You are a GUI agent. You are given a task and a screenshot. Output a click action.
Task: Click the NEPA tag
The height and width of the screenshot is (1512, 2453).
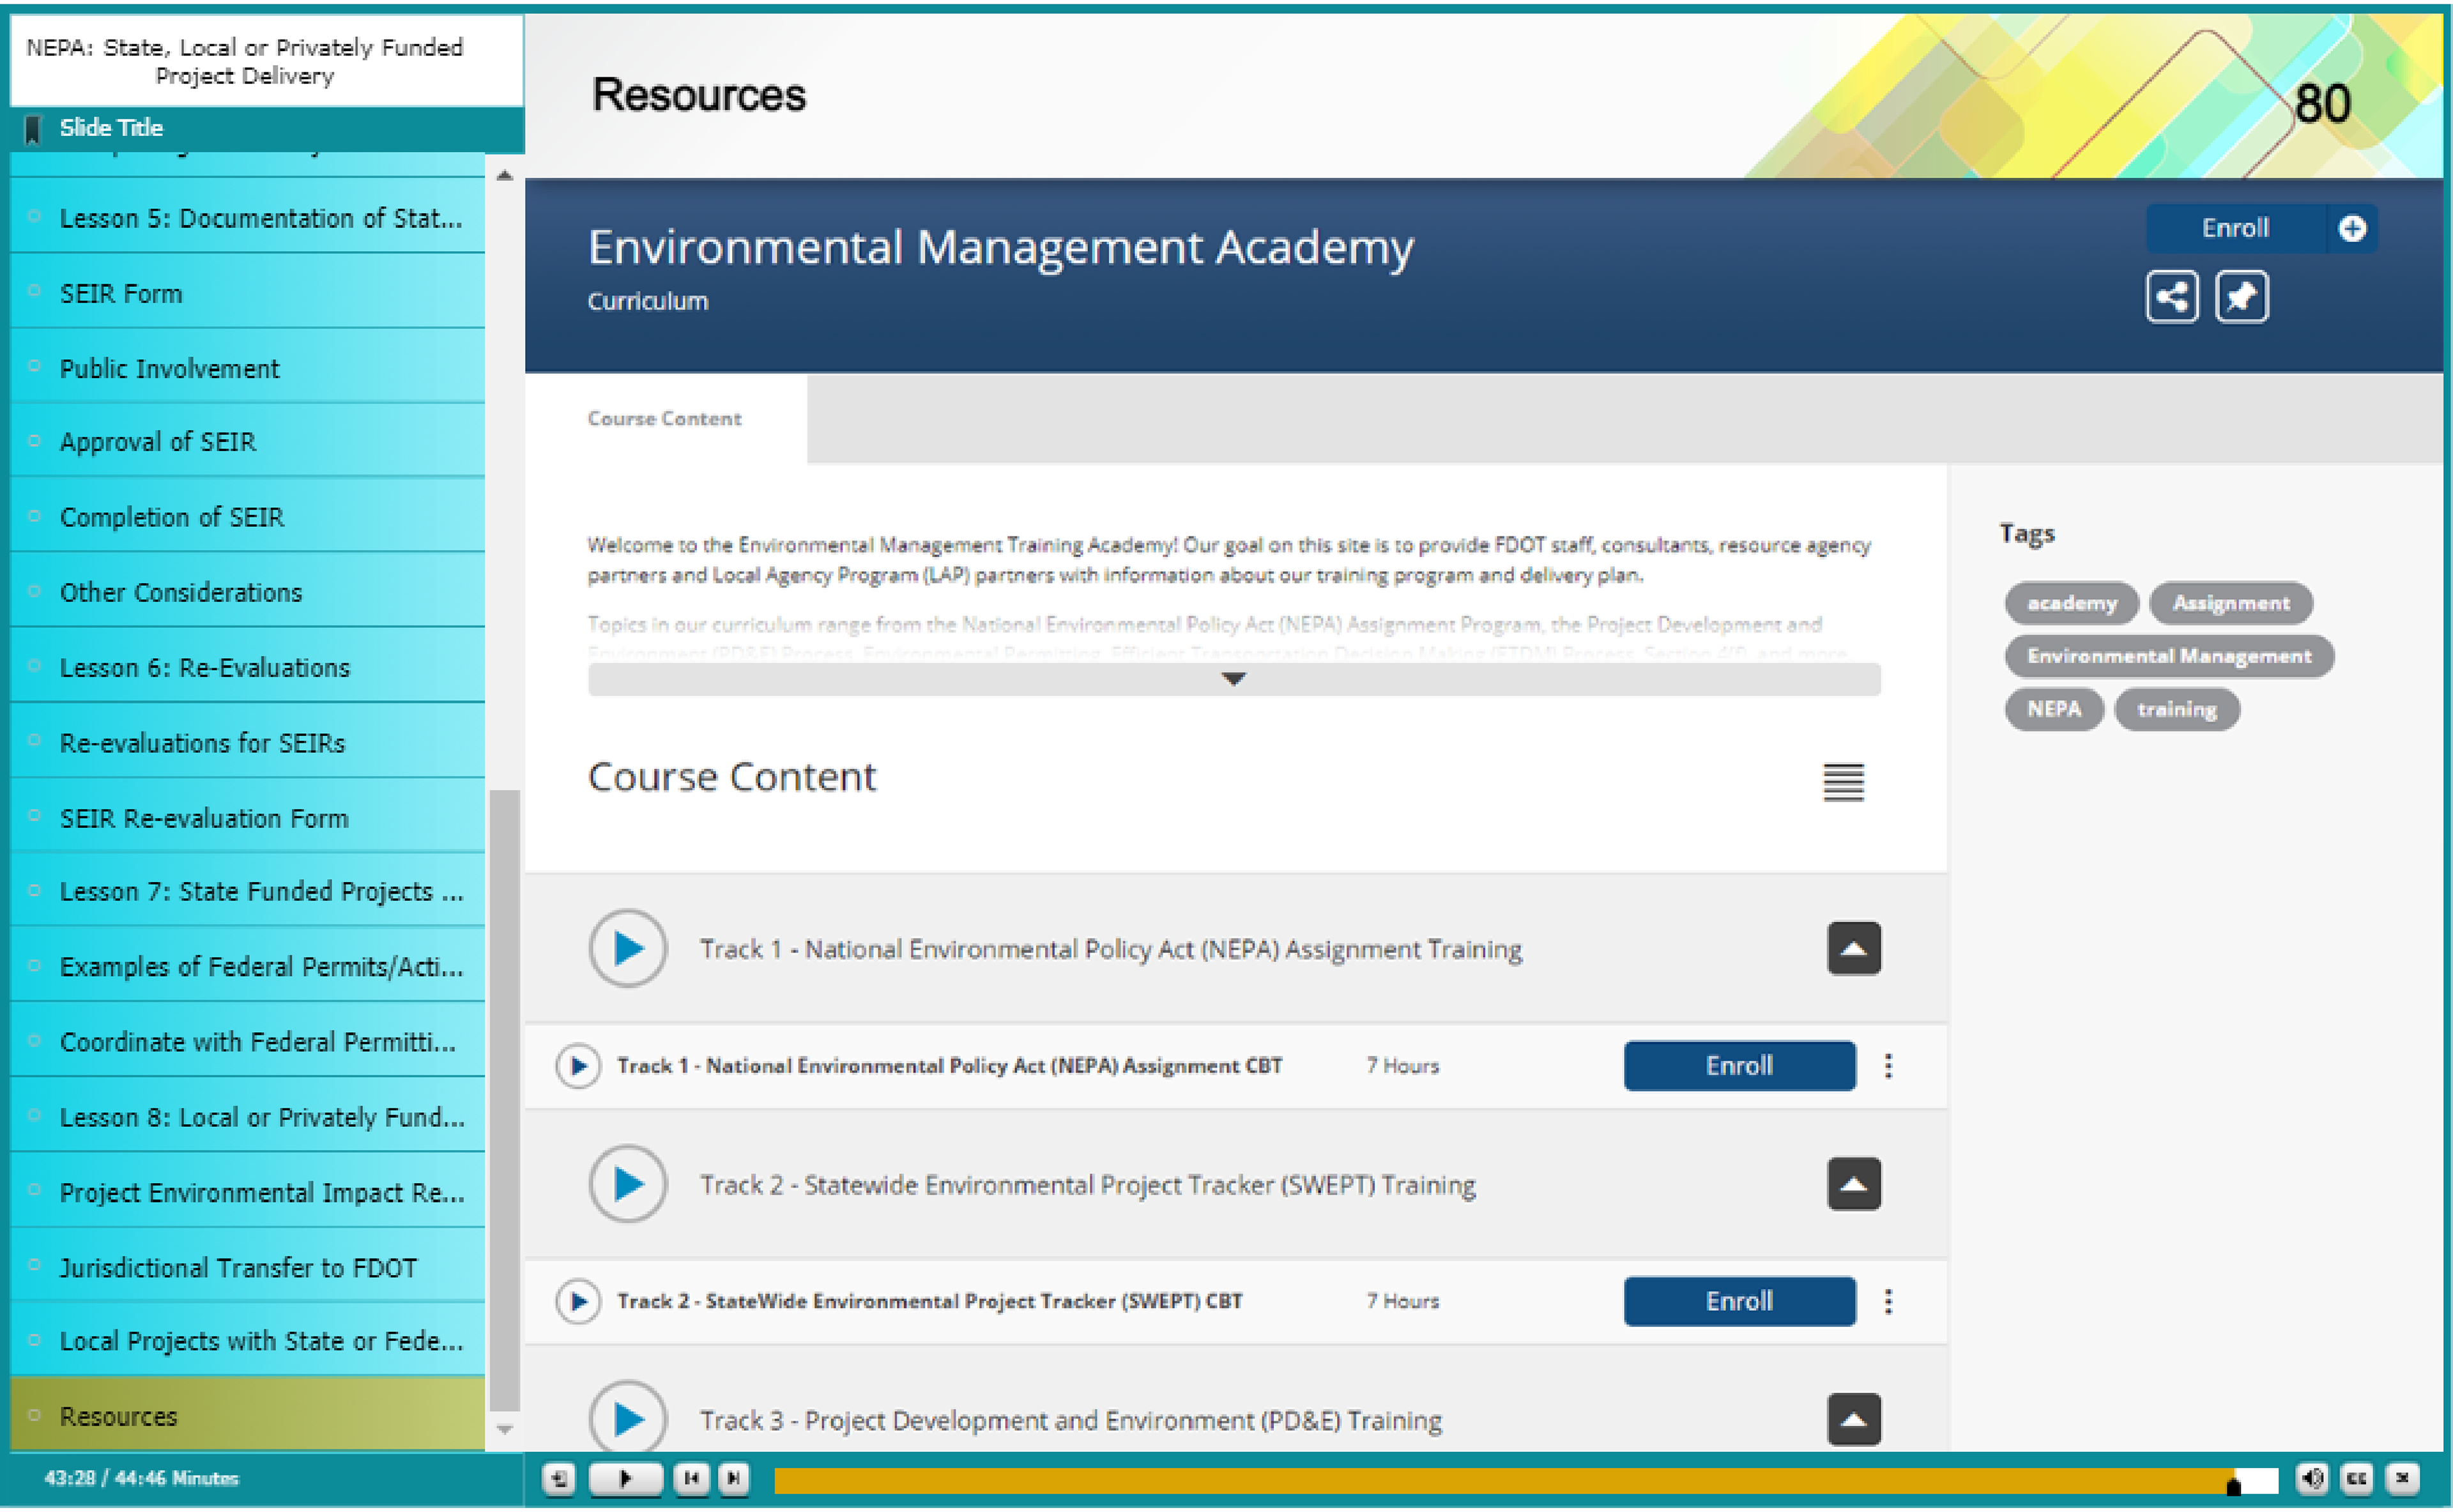click(2054, 709)
